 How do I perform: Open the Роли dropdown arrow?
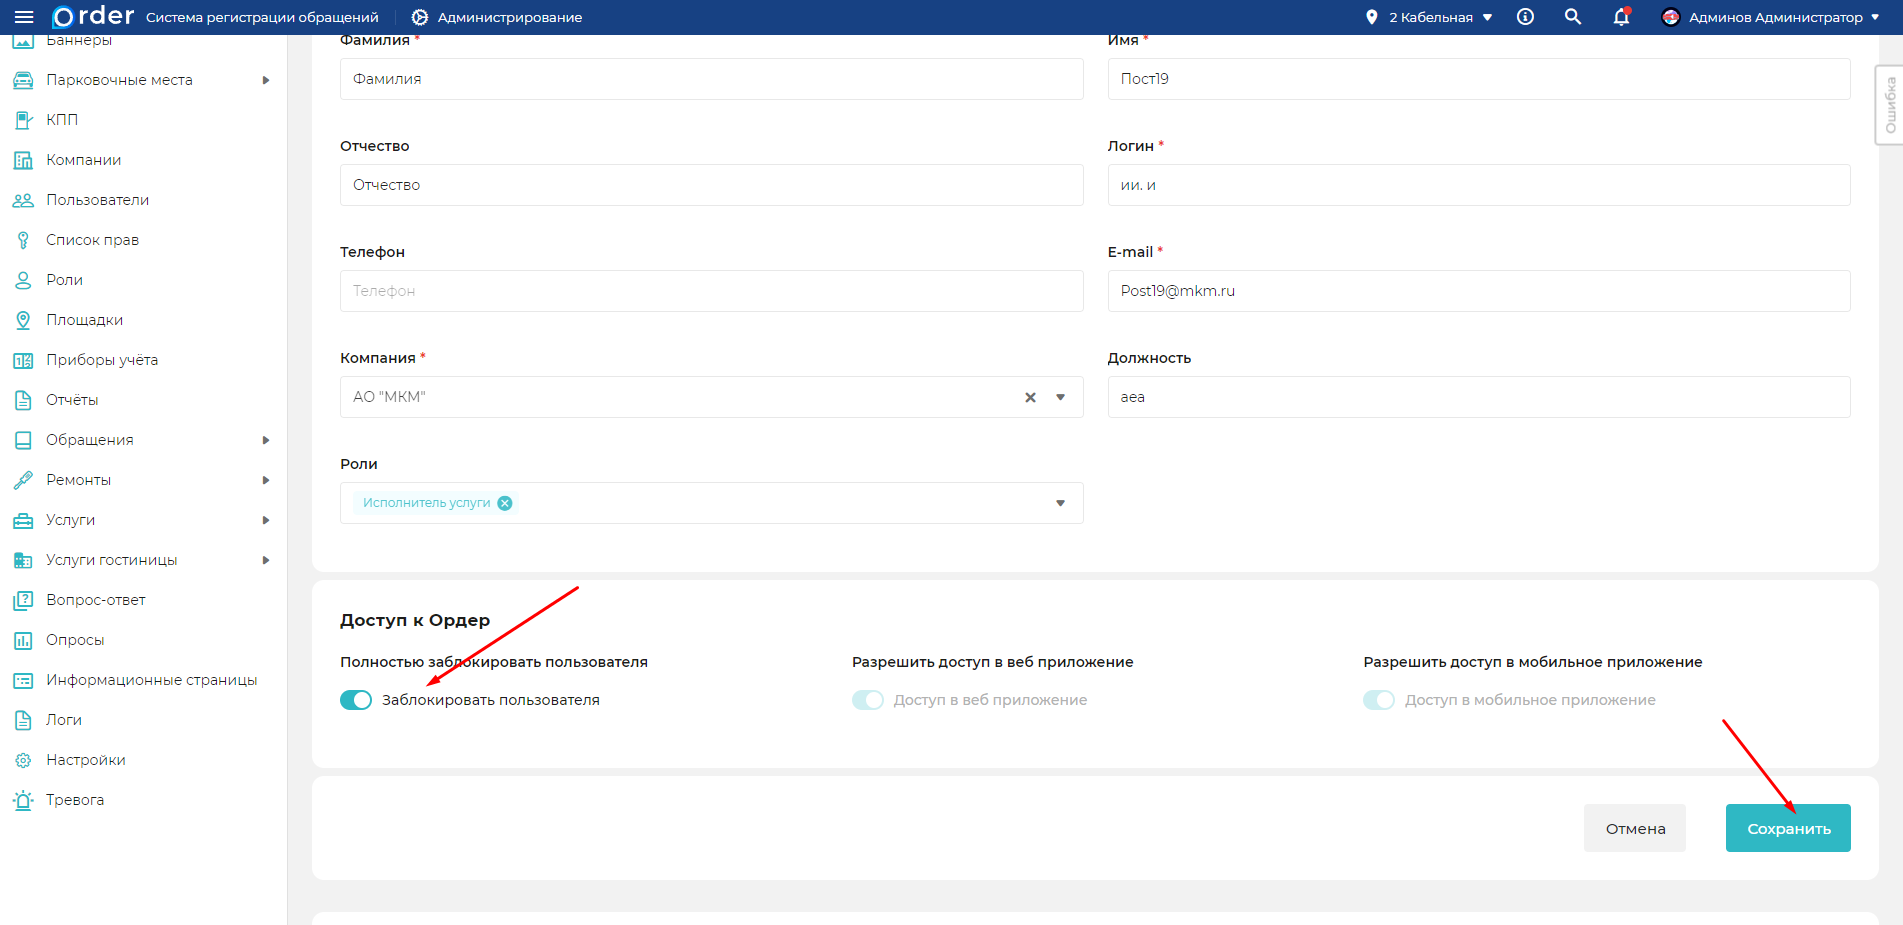pyautogui.click(x=1060, y=503)
